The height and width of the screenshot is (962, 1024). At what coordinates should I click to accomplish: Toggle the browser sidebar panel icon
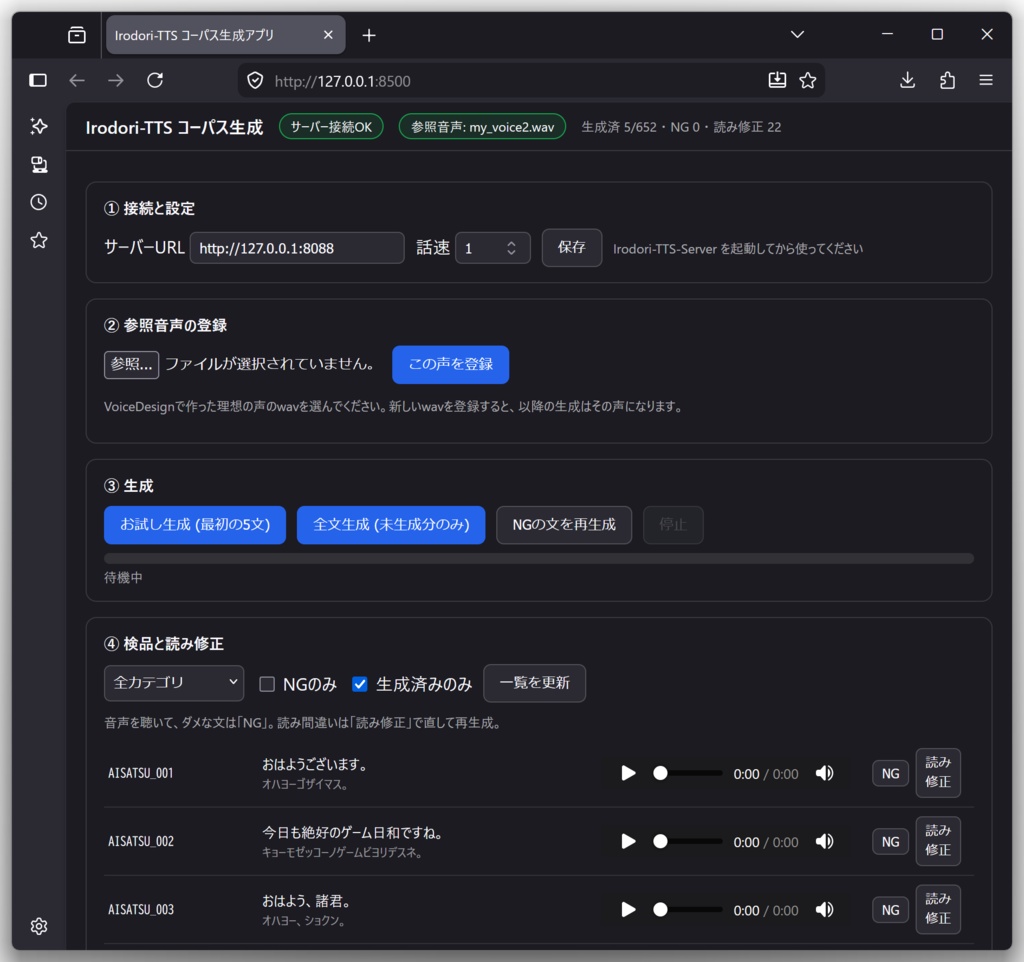(38, 80)
